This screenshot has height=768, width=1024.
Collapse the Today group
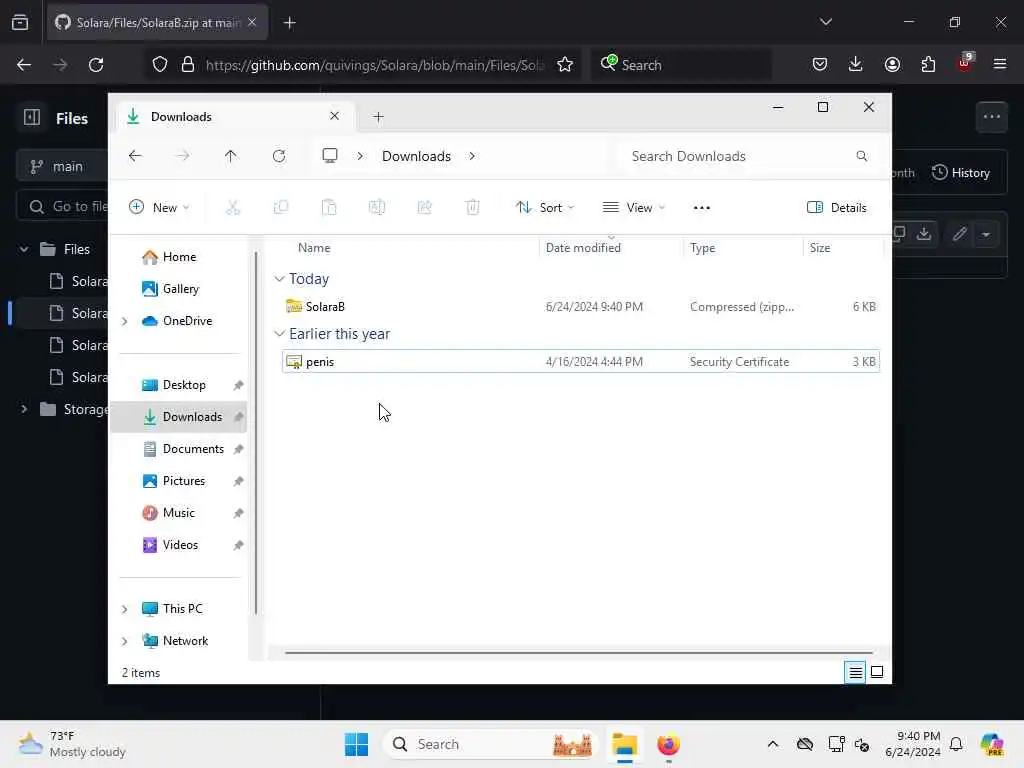280,279
